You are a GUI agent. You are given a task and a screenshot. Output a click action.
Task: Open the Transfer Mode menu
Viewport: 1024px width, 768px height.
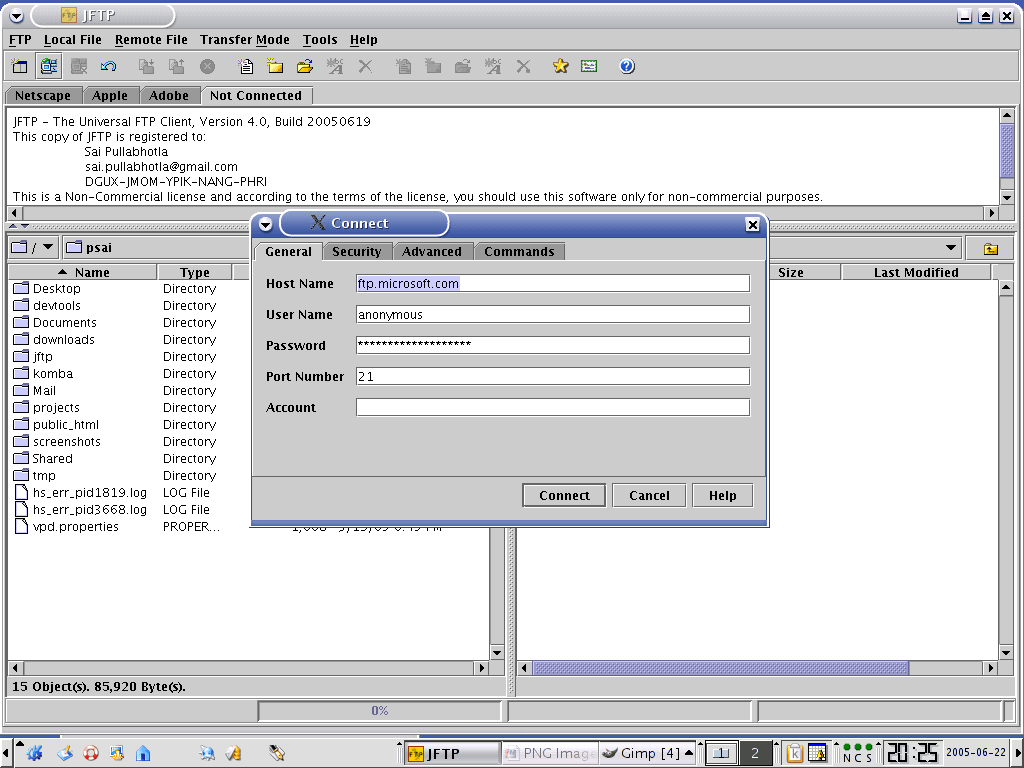click(x=245, y=40)
